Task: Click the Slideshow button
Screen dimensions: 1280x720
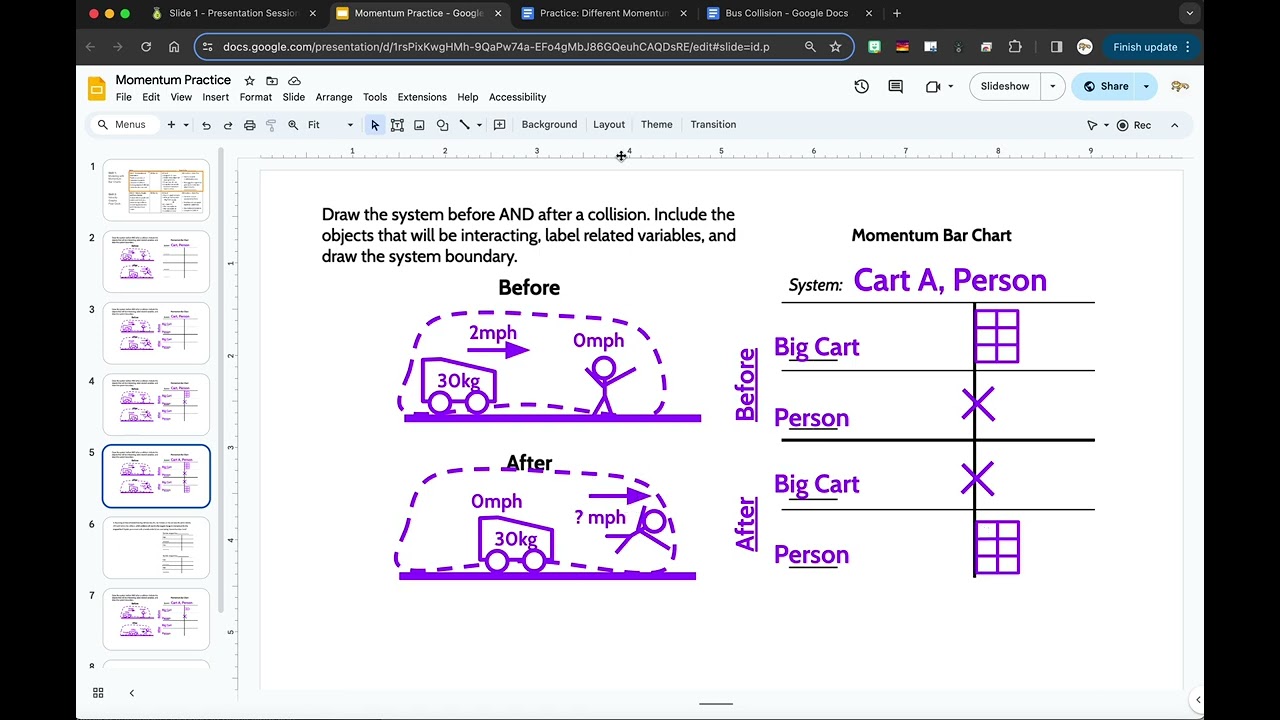Action: [x=1005, y=87]
